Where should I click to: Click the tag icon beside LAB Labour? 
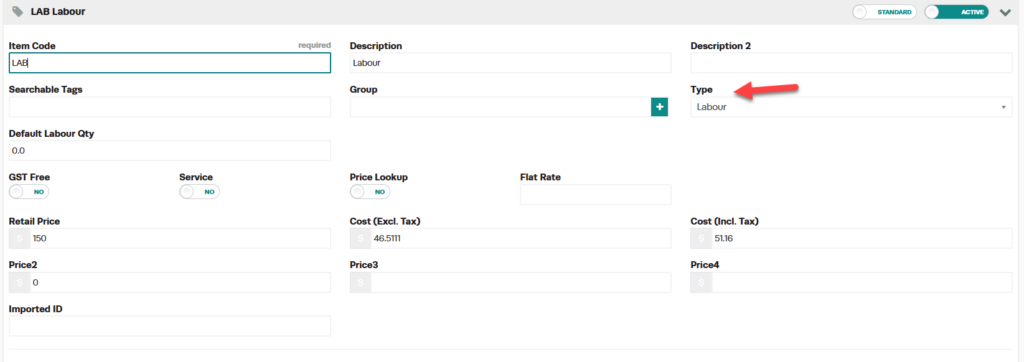pos(18,12)
